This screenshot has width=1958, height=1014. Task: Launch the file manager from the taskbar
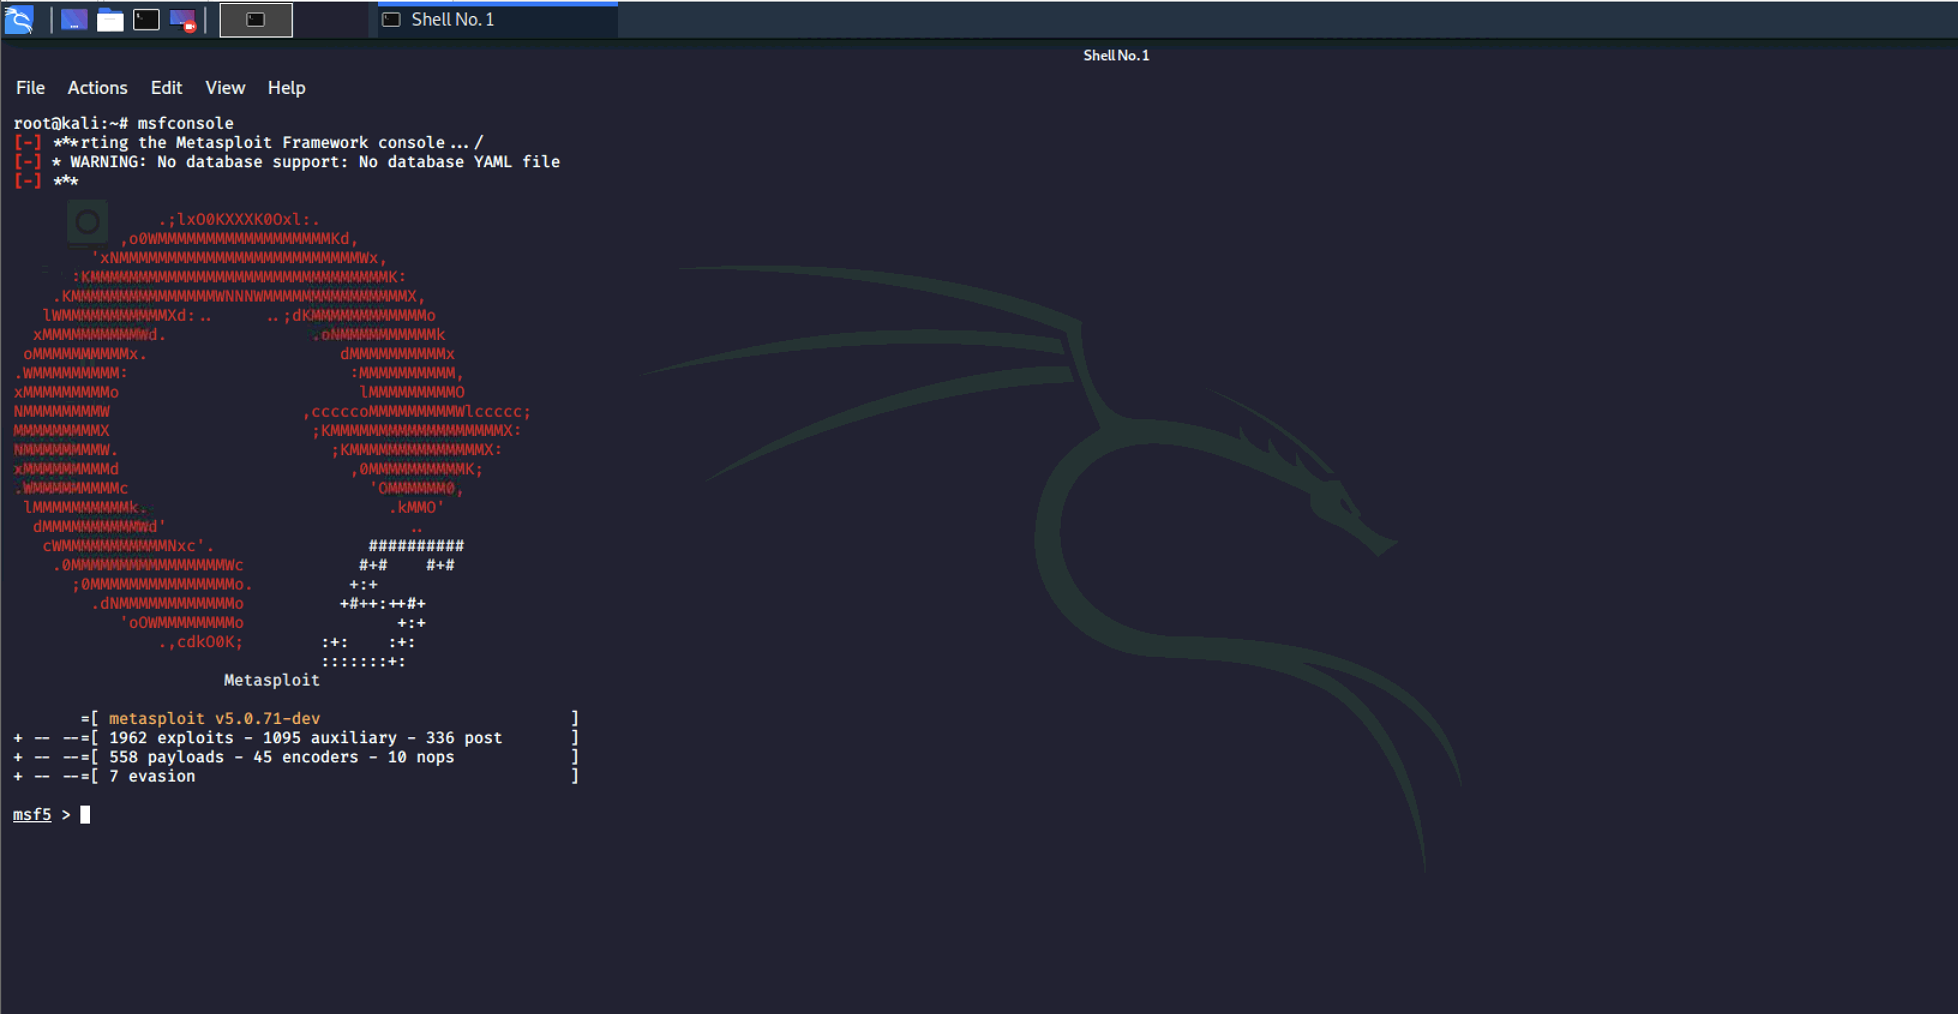pos(110,19)
